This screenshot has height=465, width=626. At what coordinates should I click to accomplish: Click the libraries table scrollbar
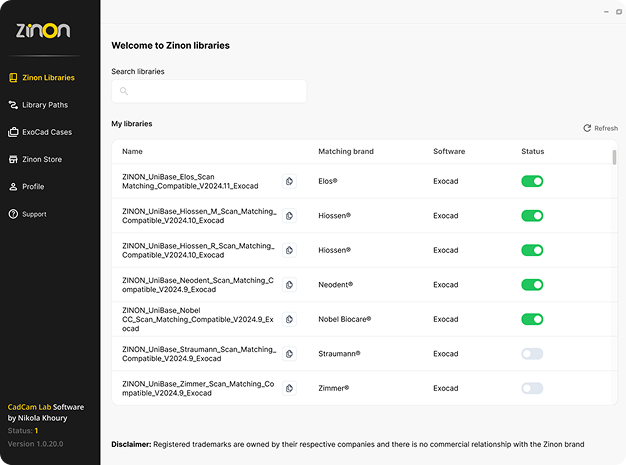pyautogui.click(x=614, y=157)
